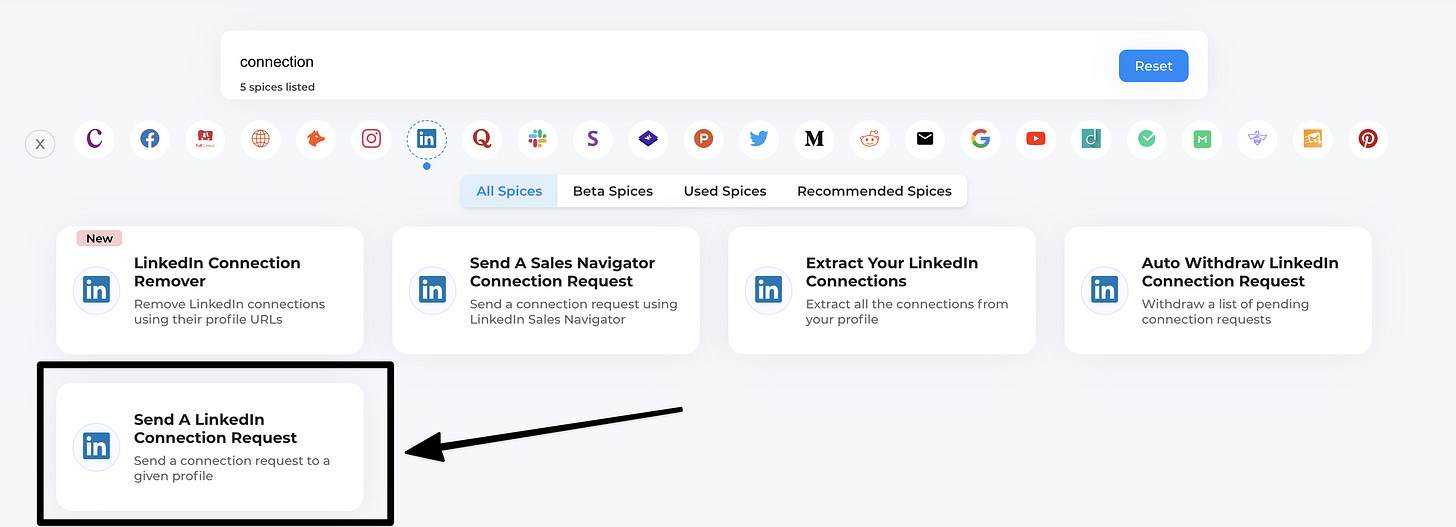Click the pink 'New' badge
Screen dimensions: 1456x527
pyautogui.click(x=99, y=238)
